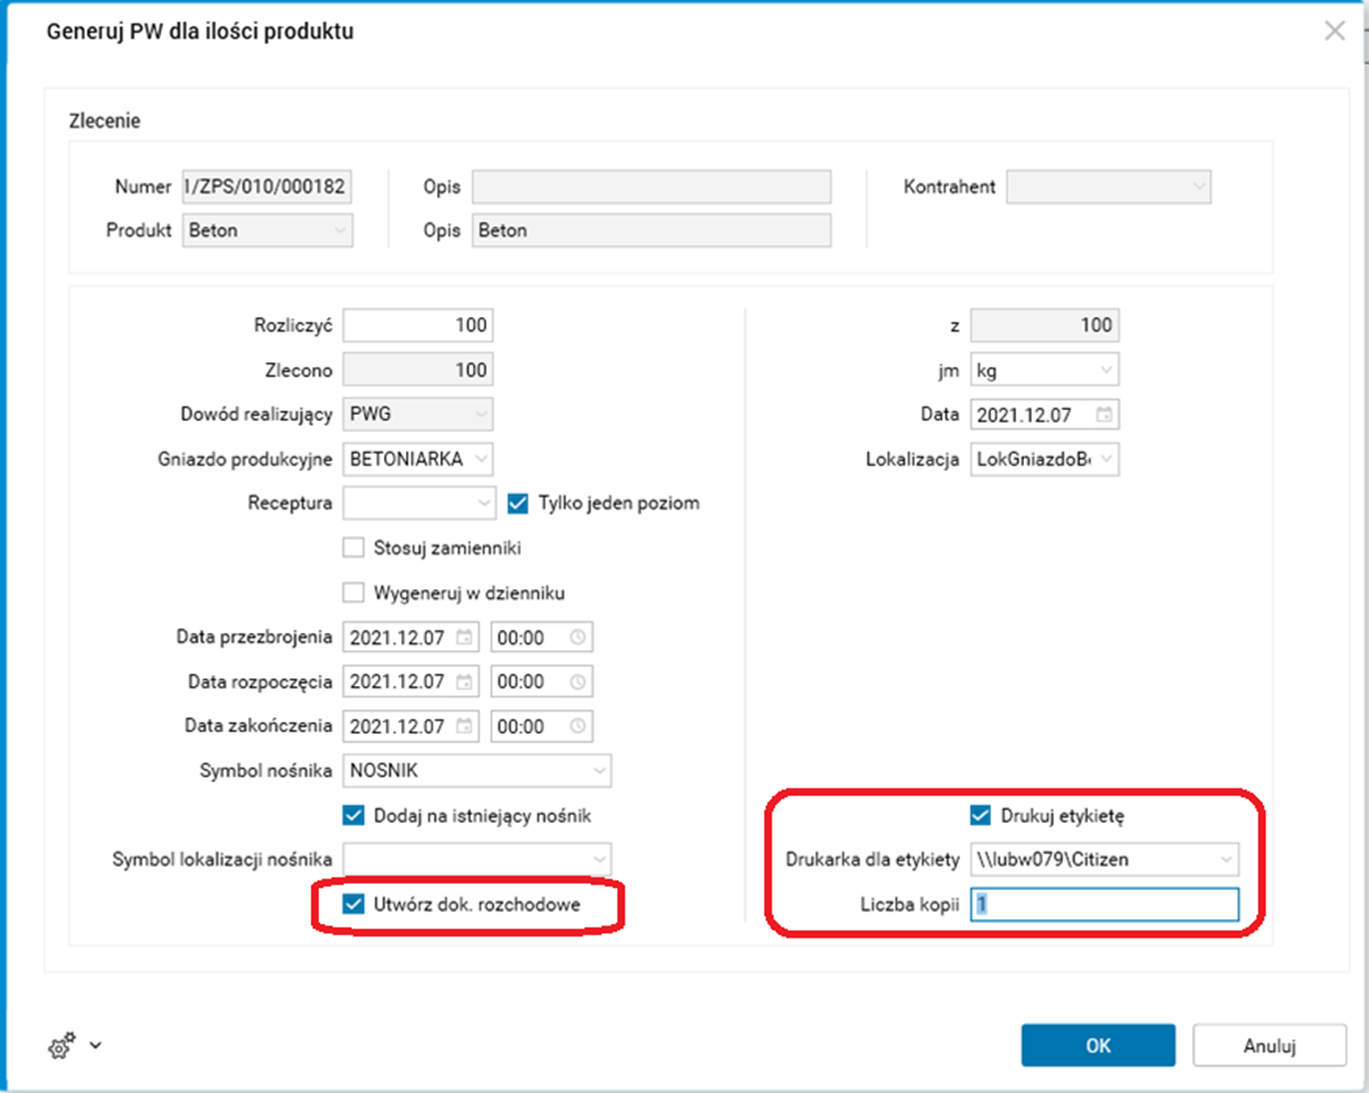
Task: Open the Dowód realizujący dropdown
Action: (x=481, y=415)
